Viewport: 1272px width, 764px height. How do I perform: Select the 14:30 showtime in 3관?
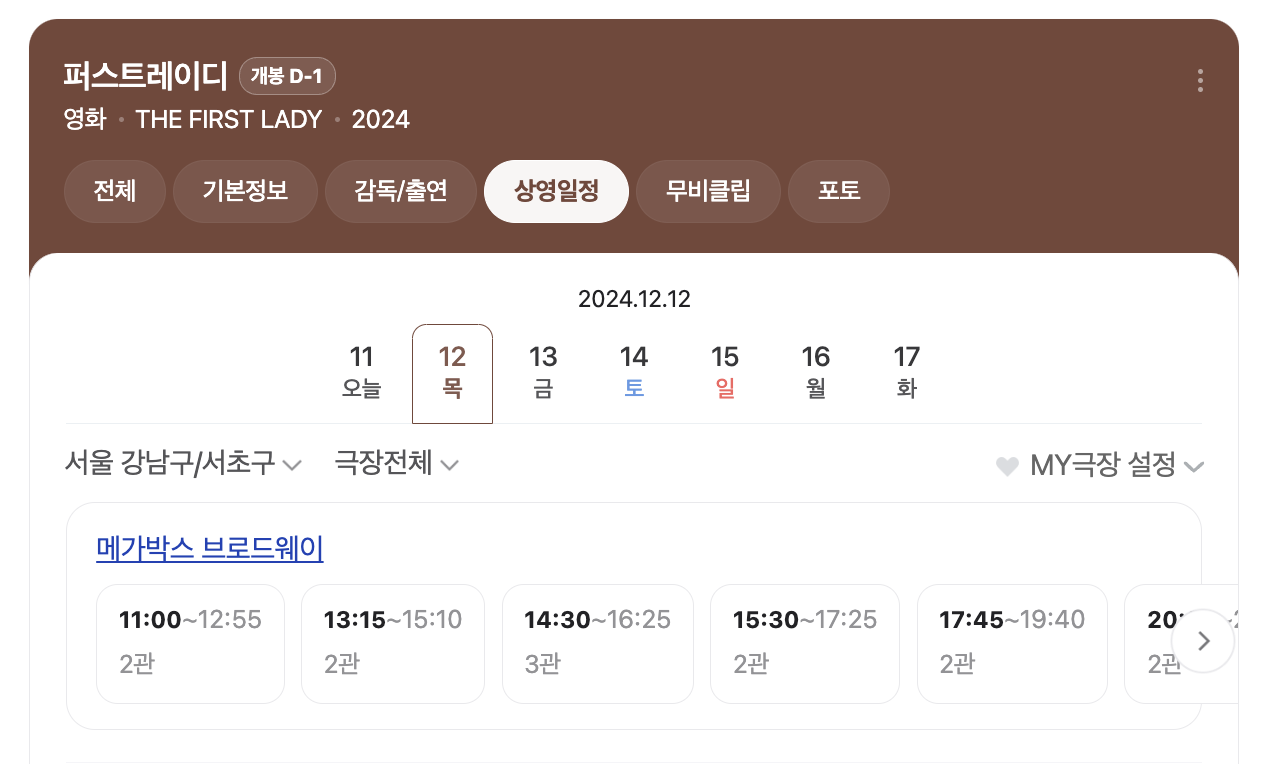597,643
